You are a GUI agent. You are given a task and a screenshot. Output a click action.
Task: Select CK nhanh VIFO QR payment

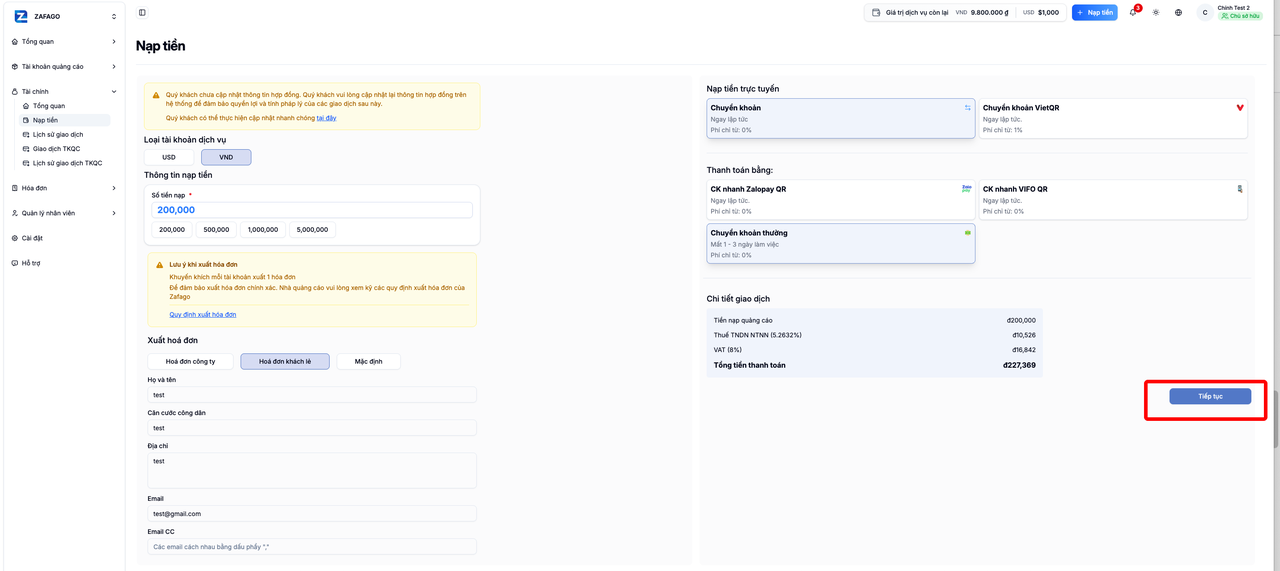[x=1113, y=200]
